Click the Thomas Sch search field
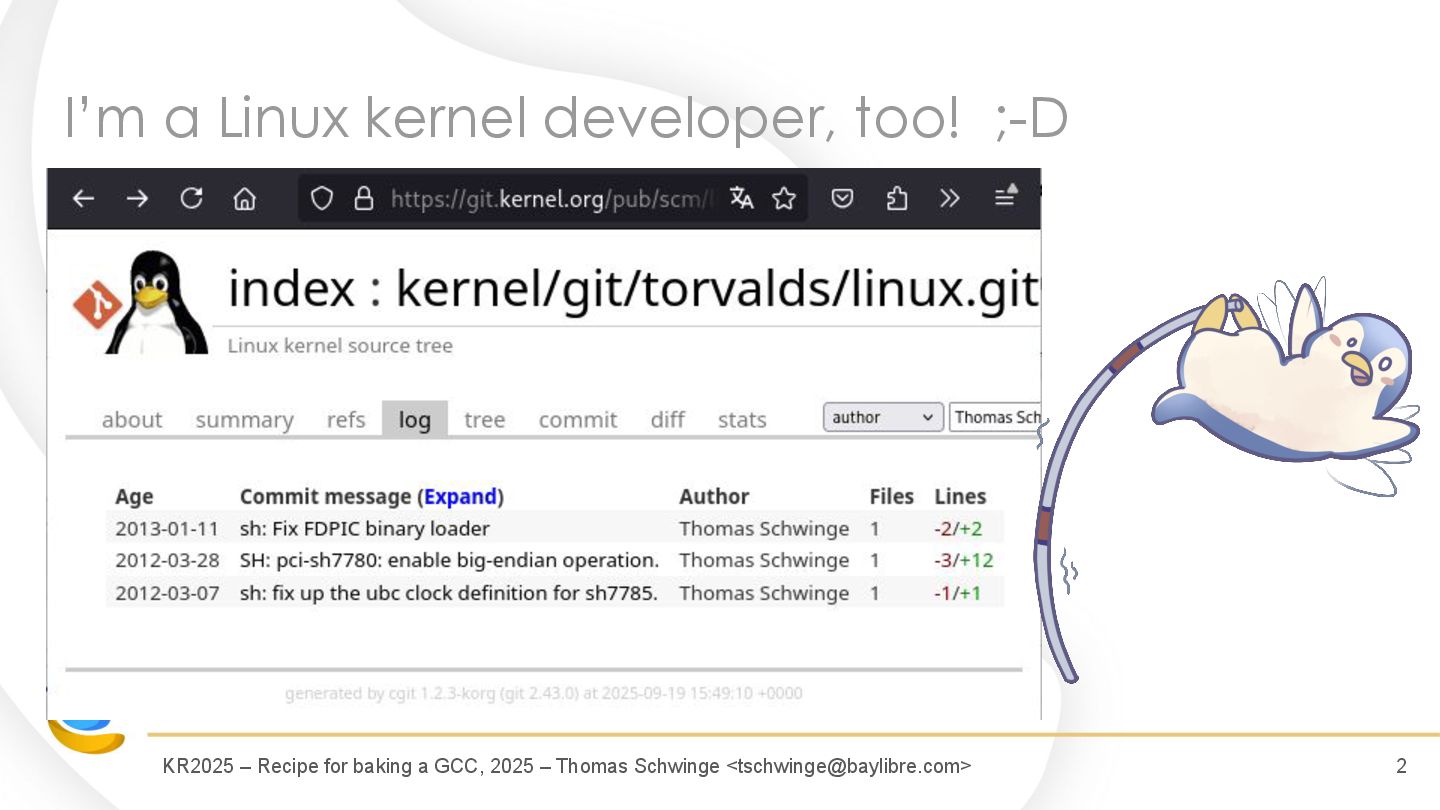 [x=995, y=417]
